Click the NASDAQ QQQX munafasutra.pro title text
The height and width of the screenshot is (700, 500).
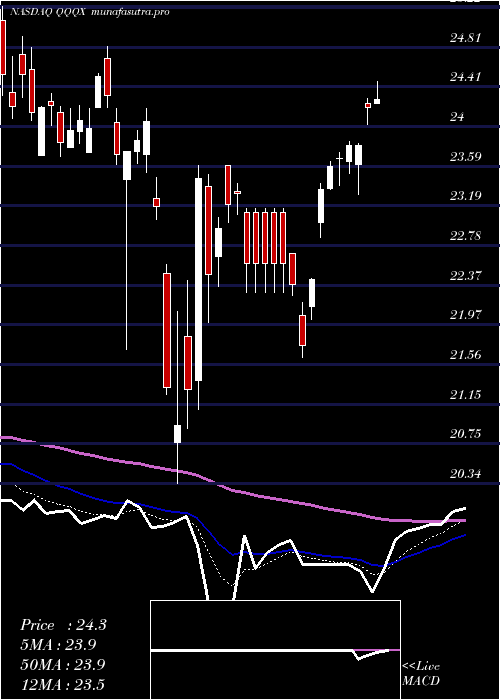tap(89, 12)
